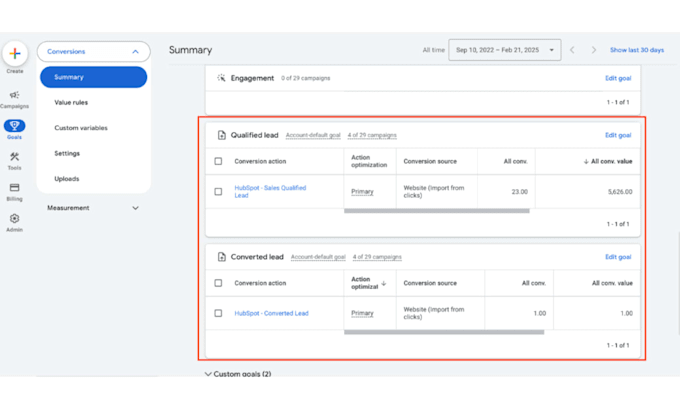The image size is (680, 409).
Task: Check HubSpot - Converted Lead row
Action: [218, 313]
